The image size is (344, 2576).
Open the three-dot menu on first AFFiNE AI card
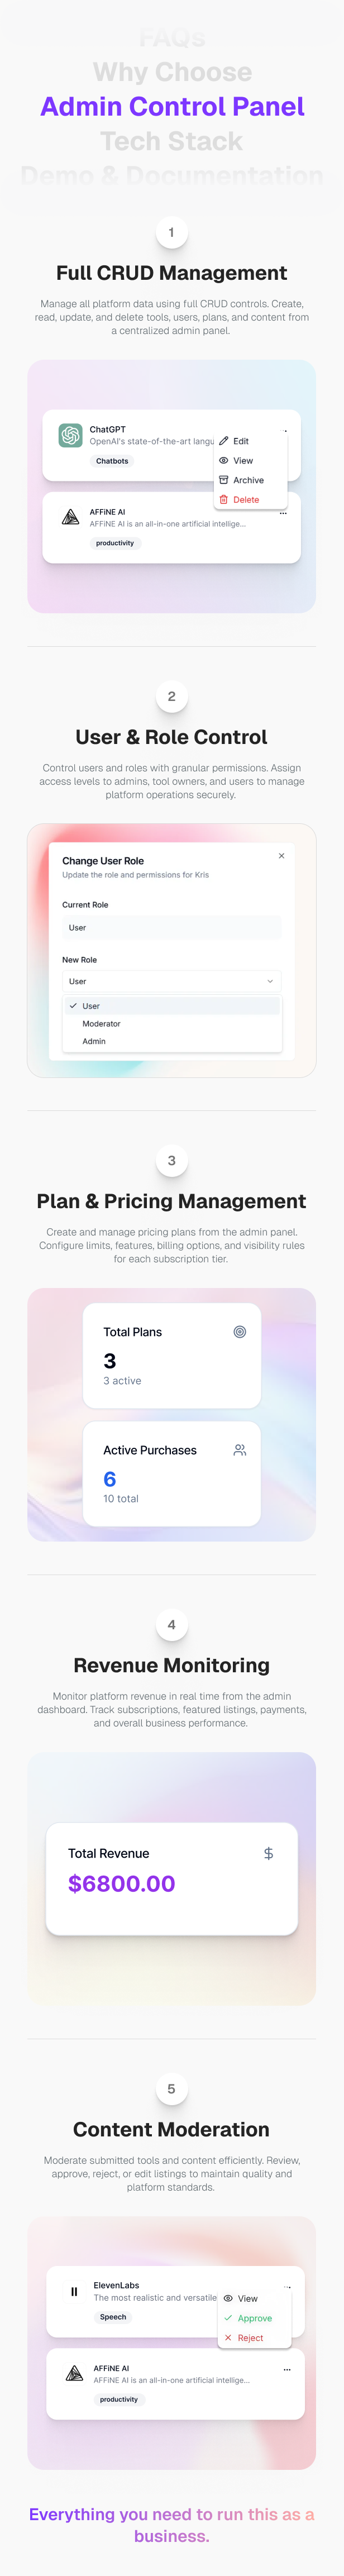point(283,513)
